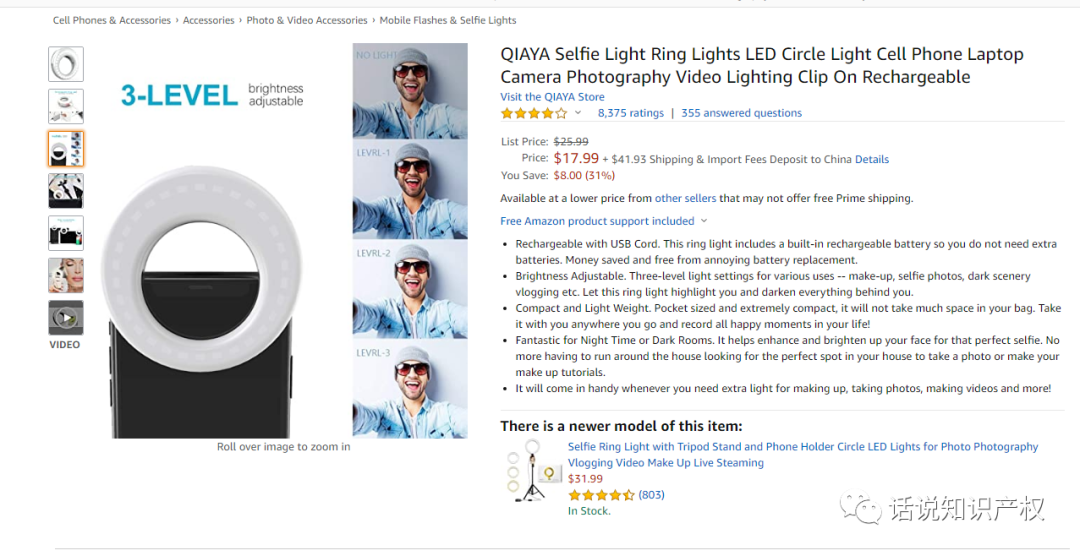Viewport: 1080px width, 556px height.
Task: Open Mobile Flashes & Selfie Lights breadcrumb
Action: click(x=448, y=20)
